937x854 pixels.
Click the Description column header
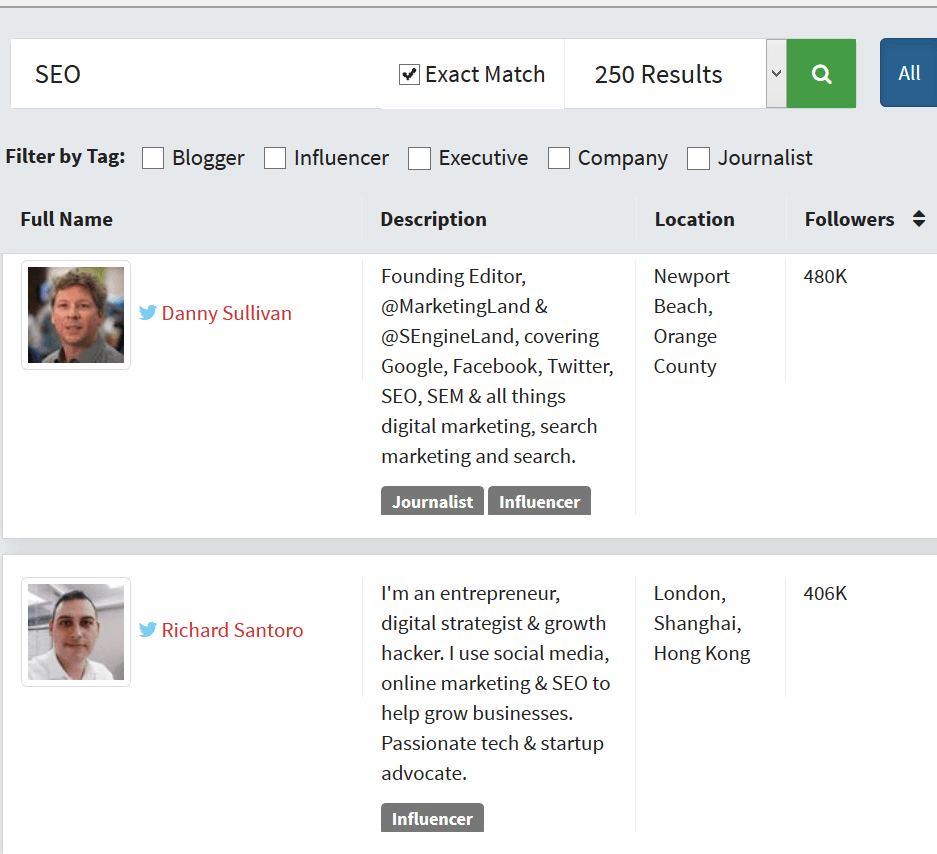(x=433, y=219)
